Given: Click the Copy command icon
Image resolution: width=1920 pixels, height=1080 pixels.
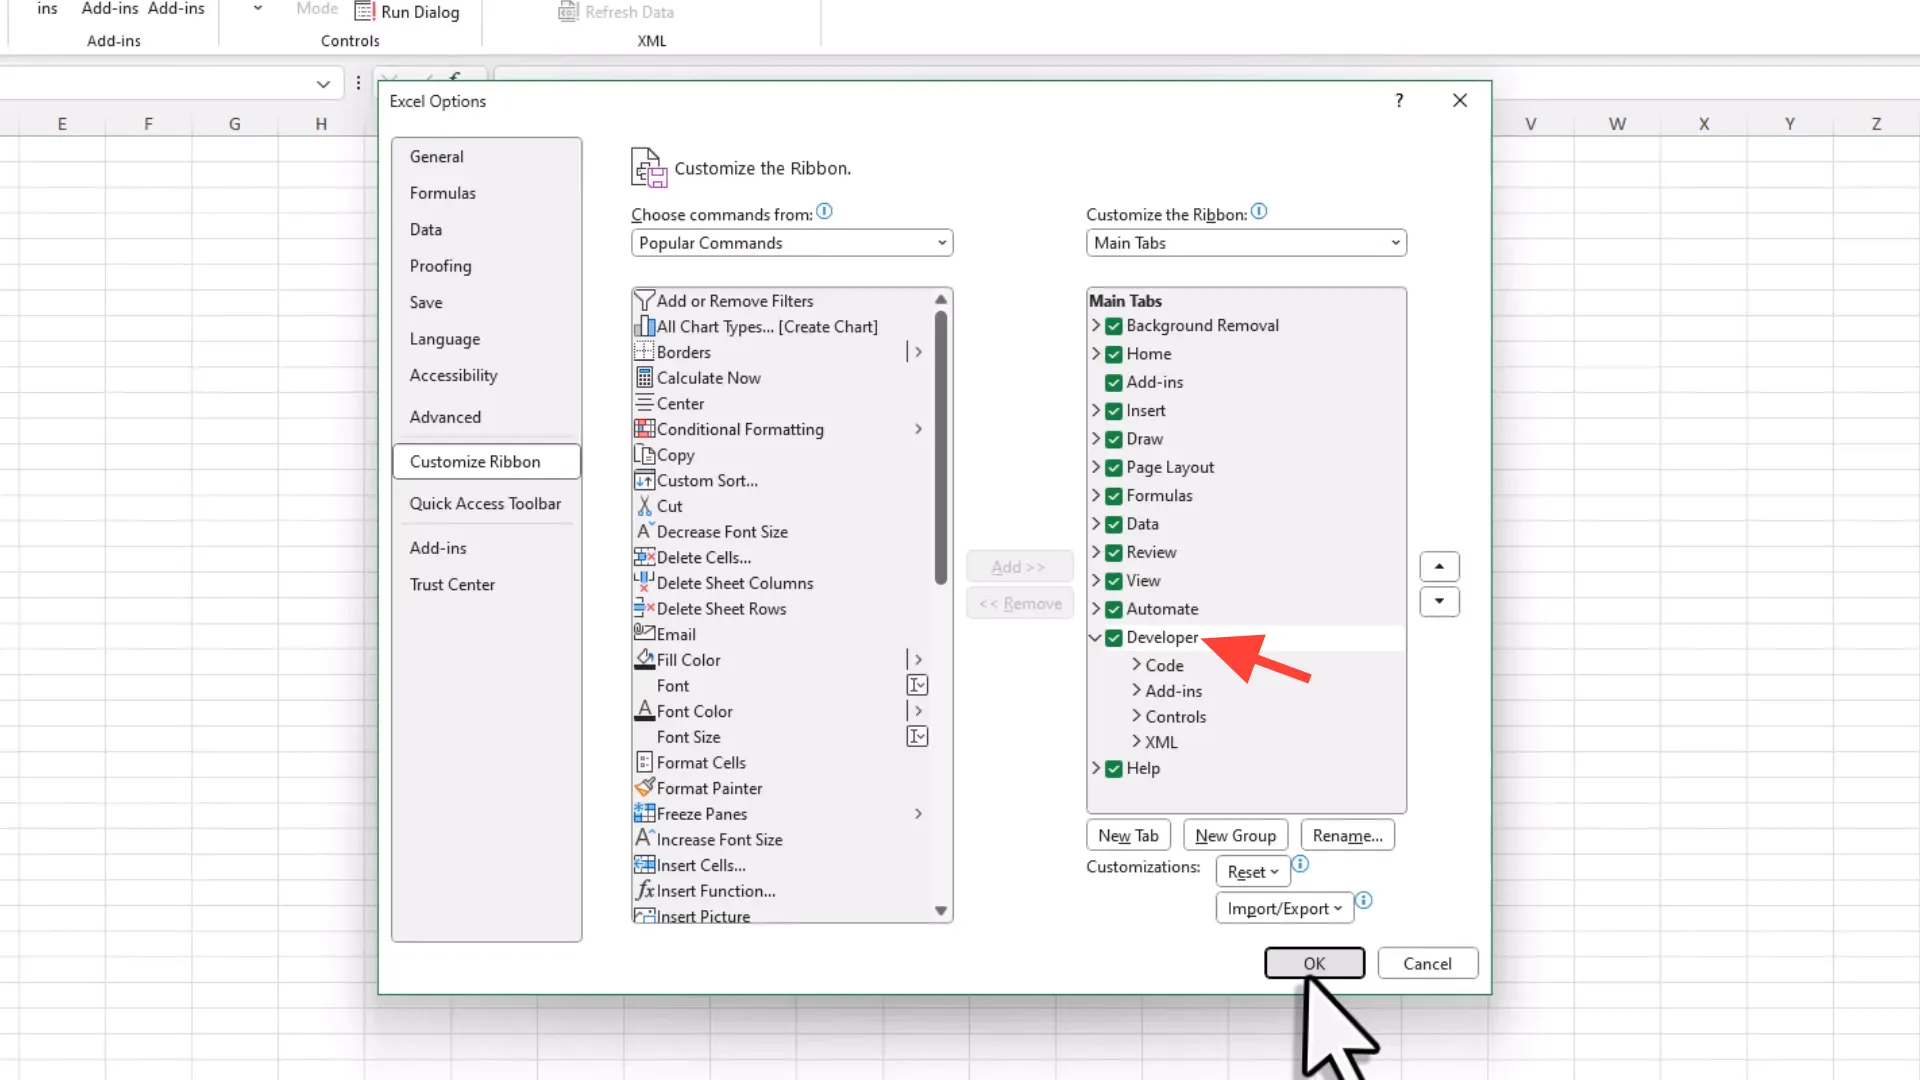Looking at the screenshot, I should click(645, 454).
